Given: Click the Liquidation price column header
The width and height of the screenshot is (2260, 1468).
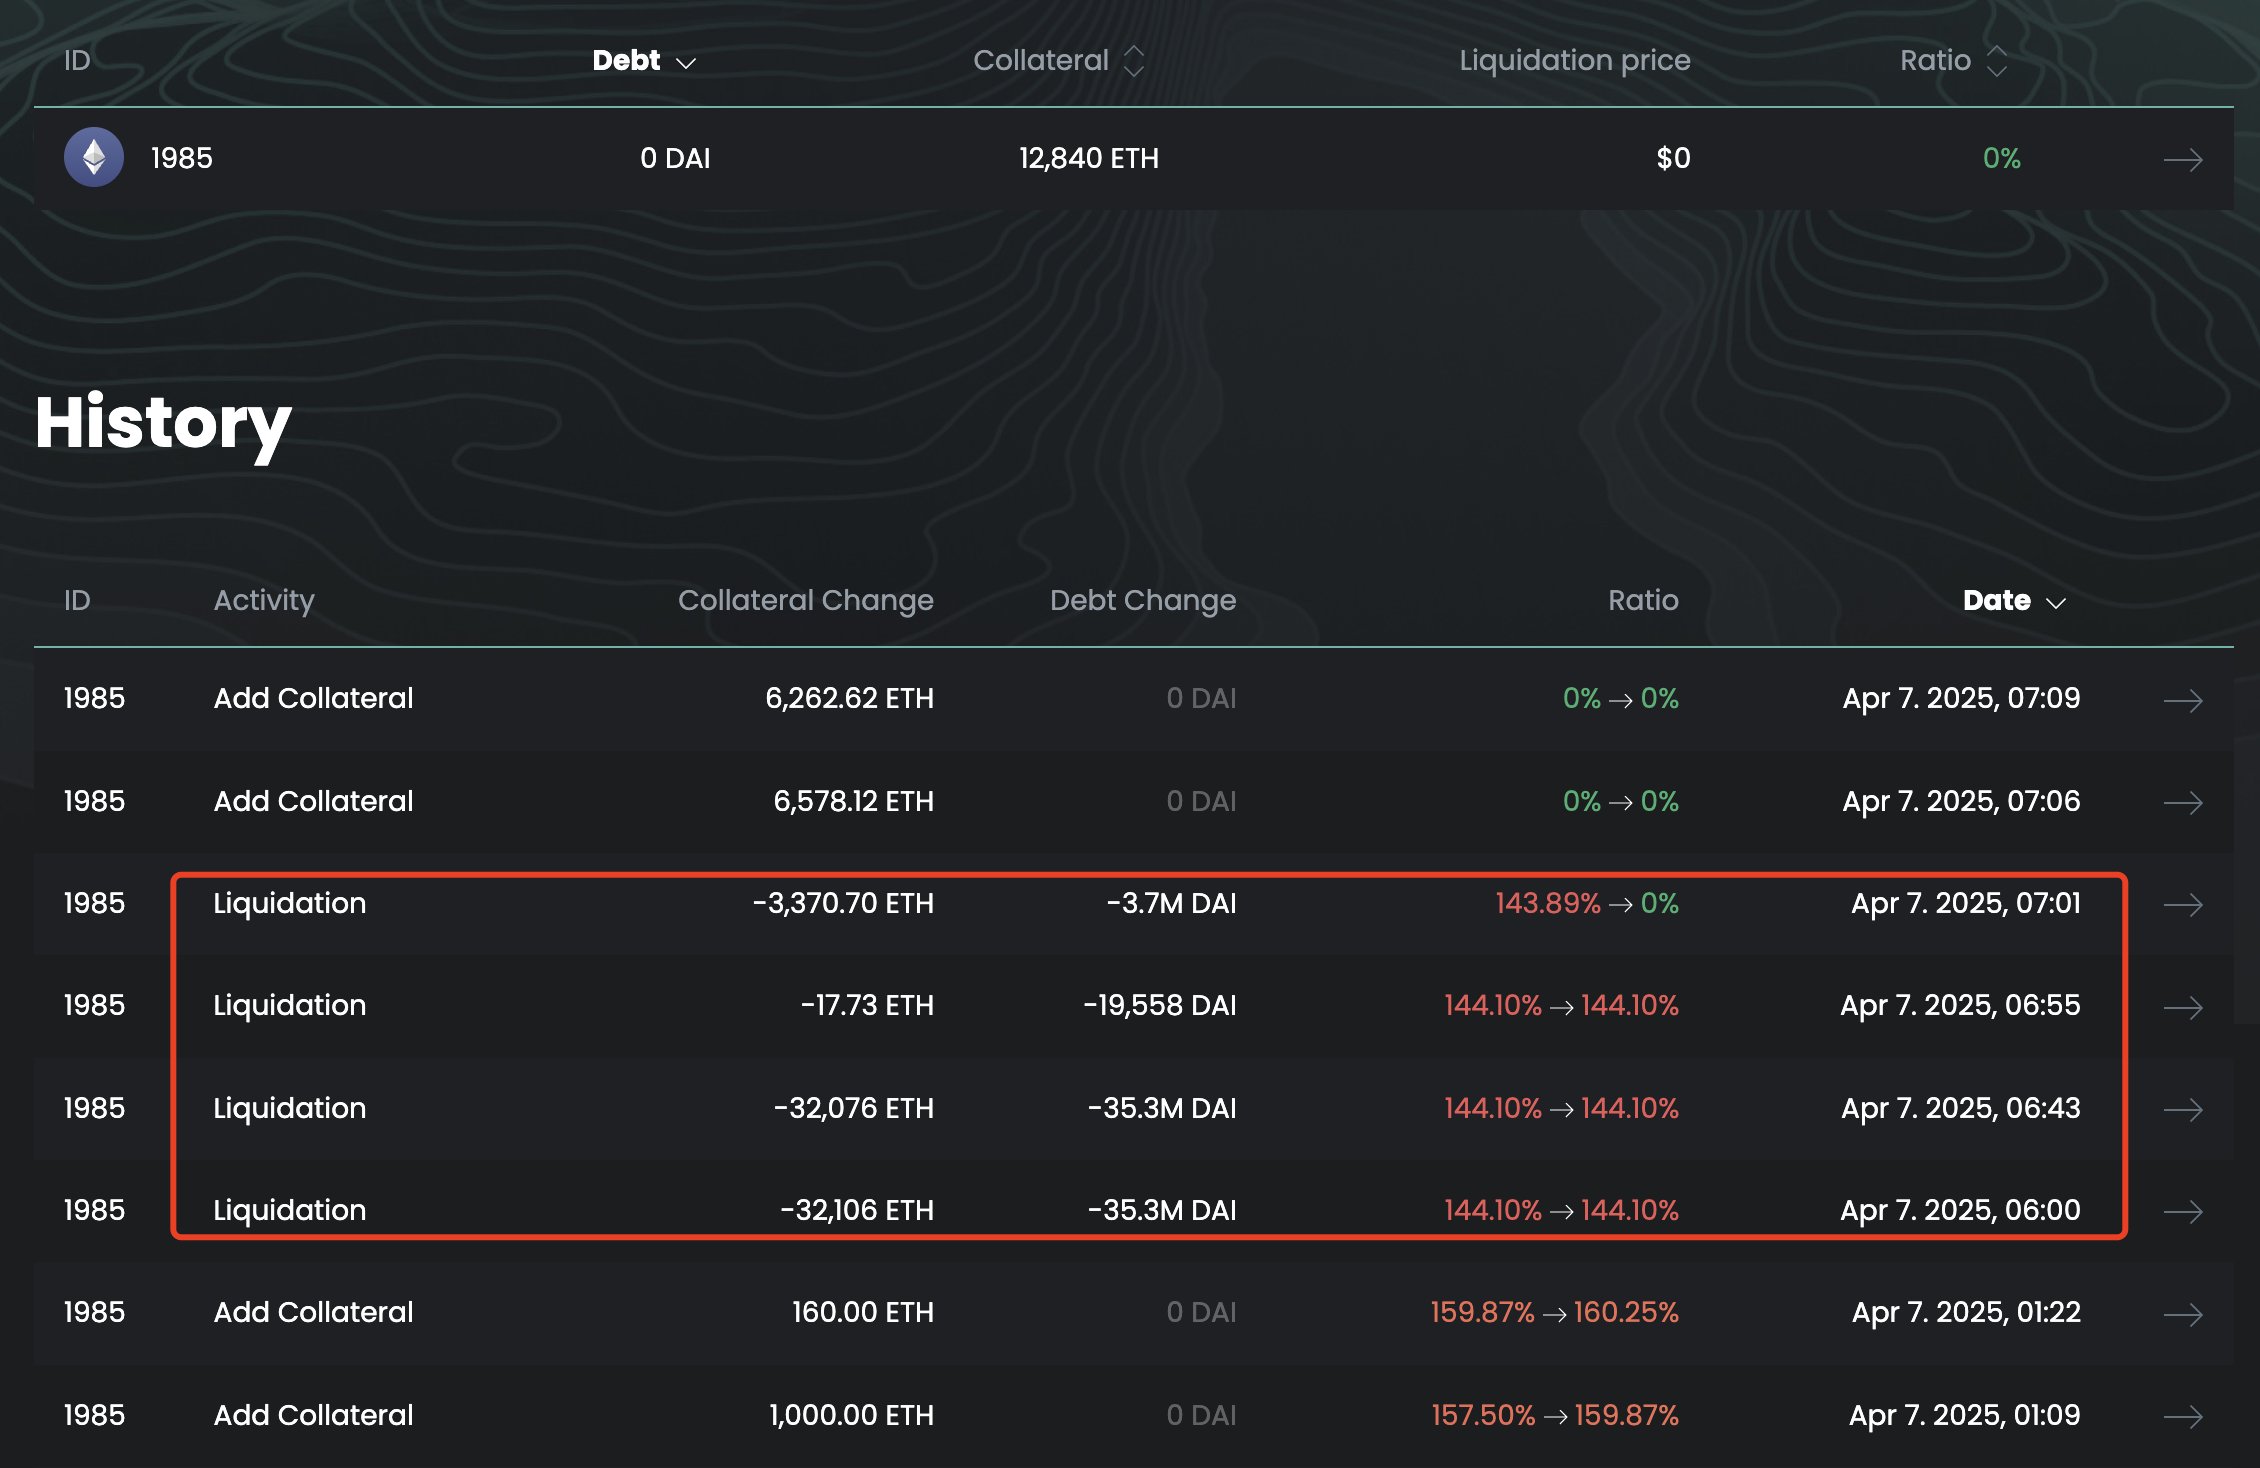Looking at the screenshot, I should [1574, 61].
